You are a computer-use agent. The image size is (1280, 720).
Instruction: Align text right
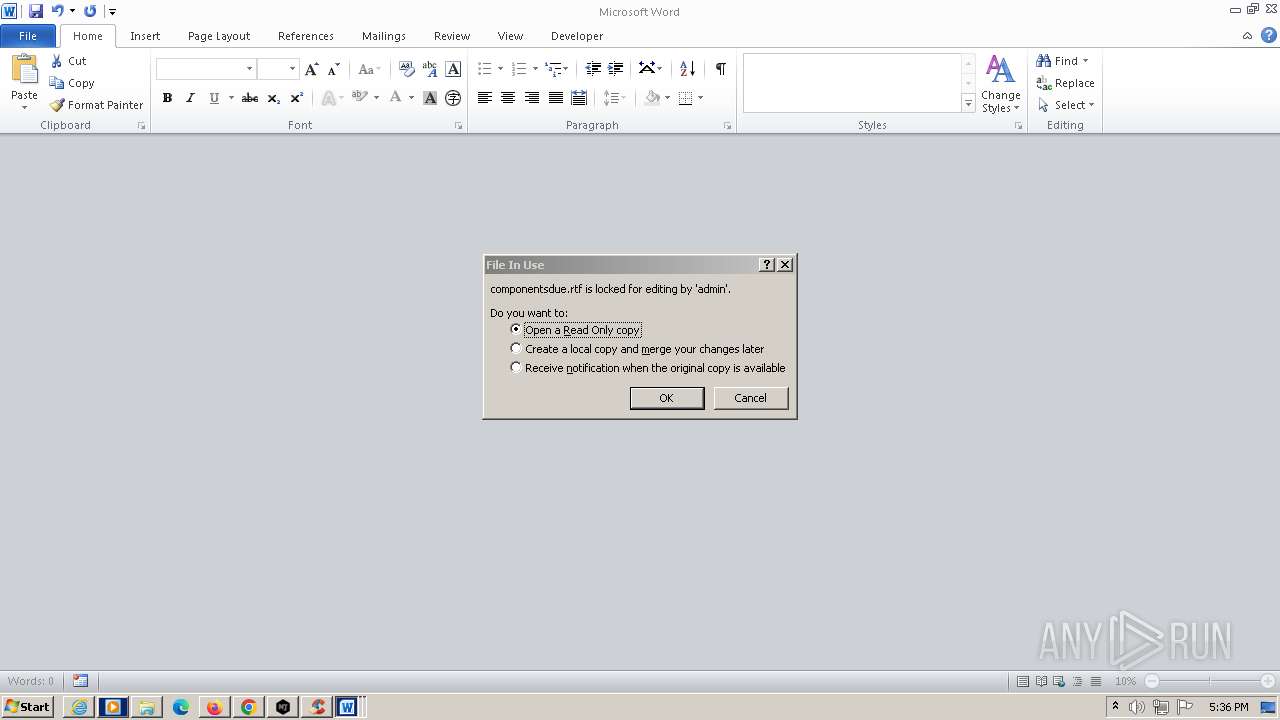tap(532, 98)
